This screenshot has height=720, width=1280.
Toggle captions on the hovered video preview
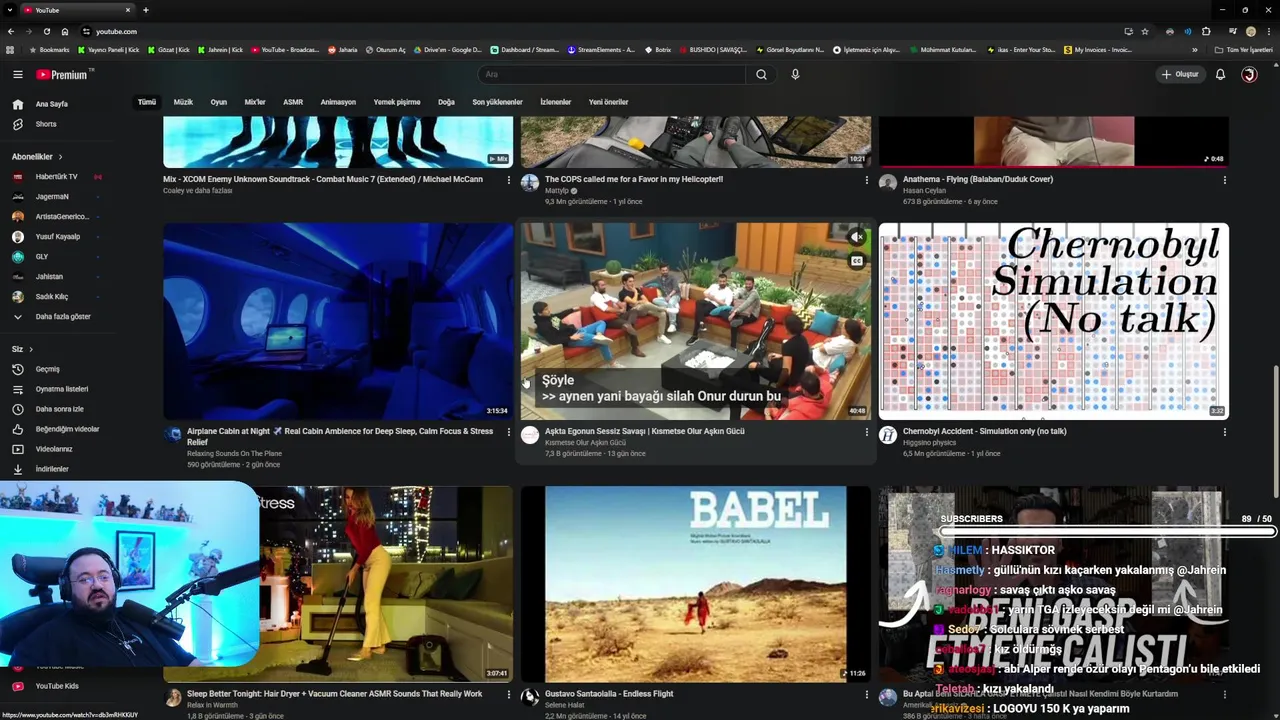point(857,261)
